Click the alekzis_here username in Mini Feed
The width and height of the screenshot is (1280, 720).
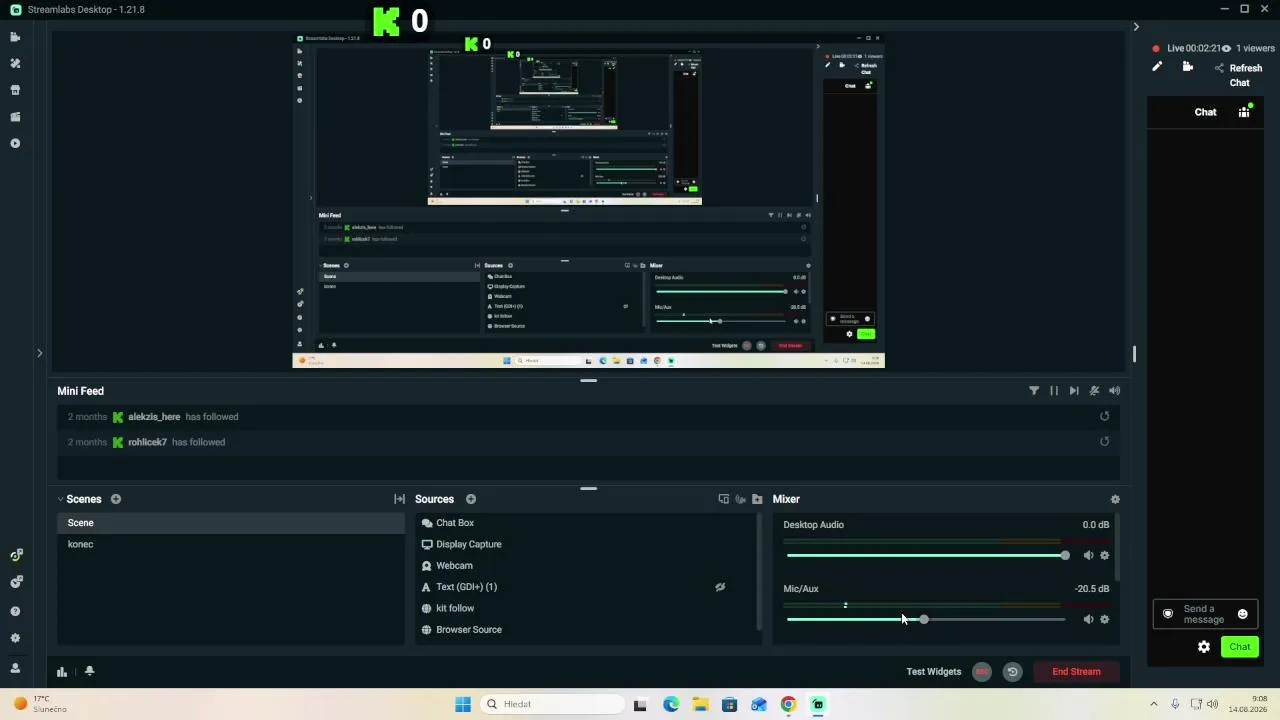[x=154, y=417]
